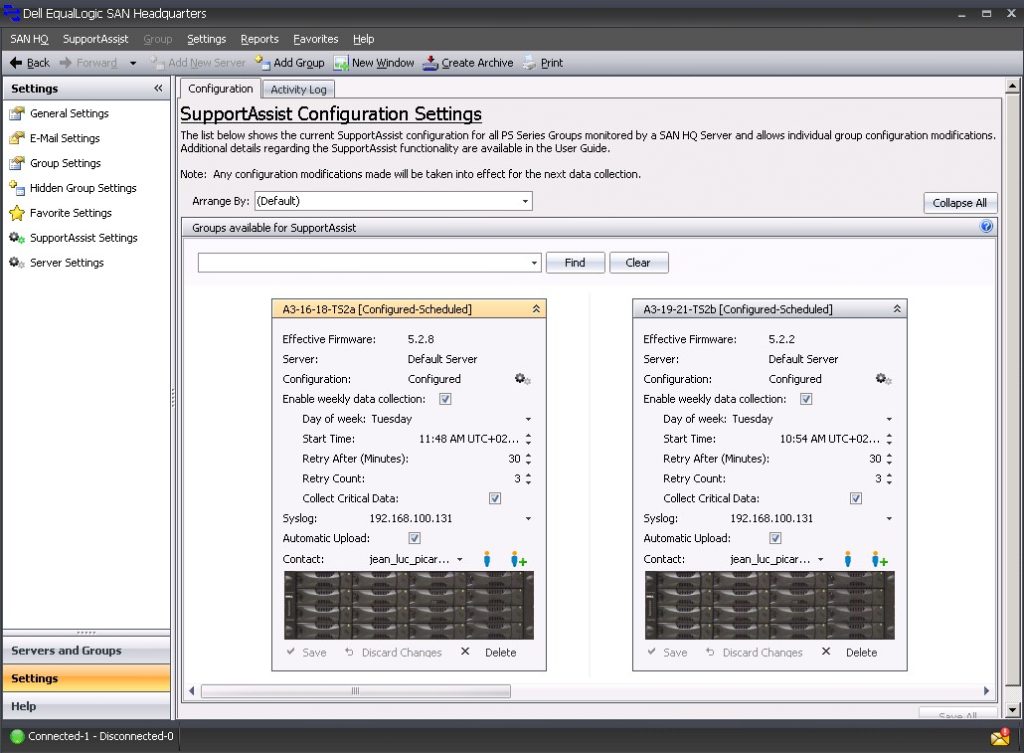1024x753 pixels.
Task: Open the Arrange By dropdown
Action: (525, 201)
